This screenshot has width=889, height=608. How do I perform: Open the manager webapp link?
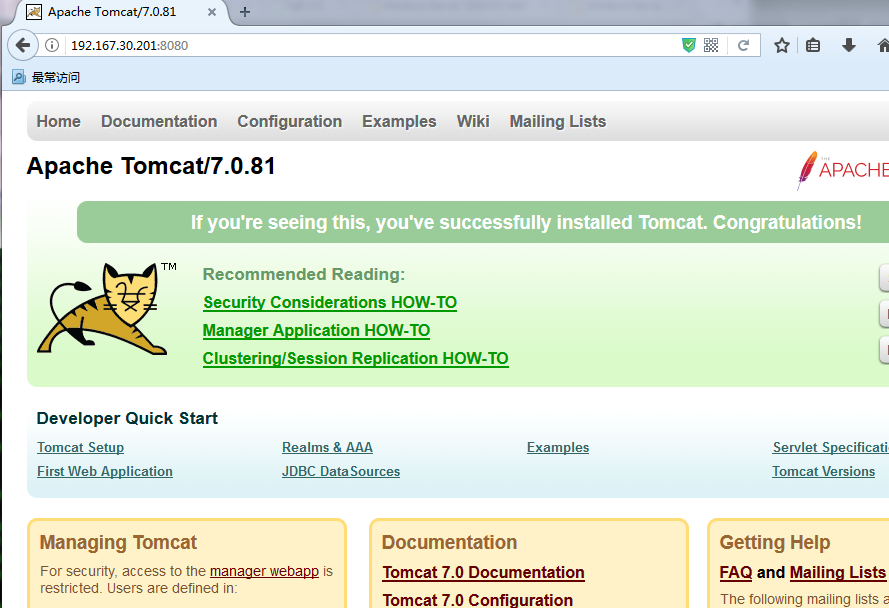tap(264, 571)
